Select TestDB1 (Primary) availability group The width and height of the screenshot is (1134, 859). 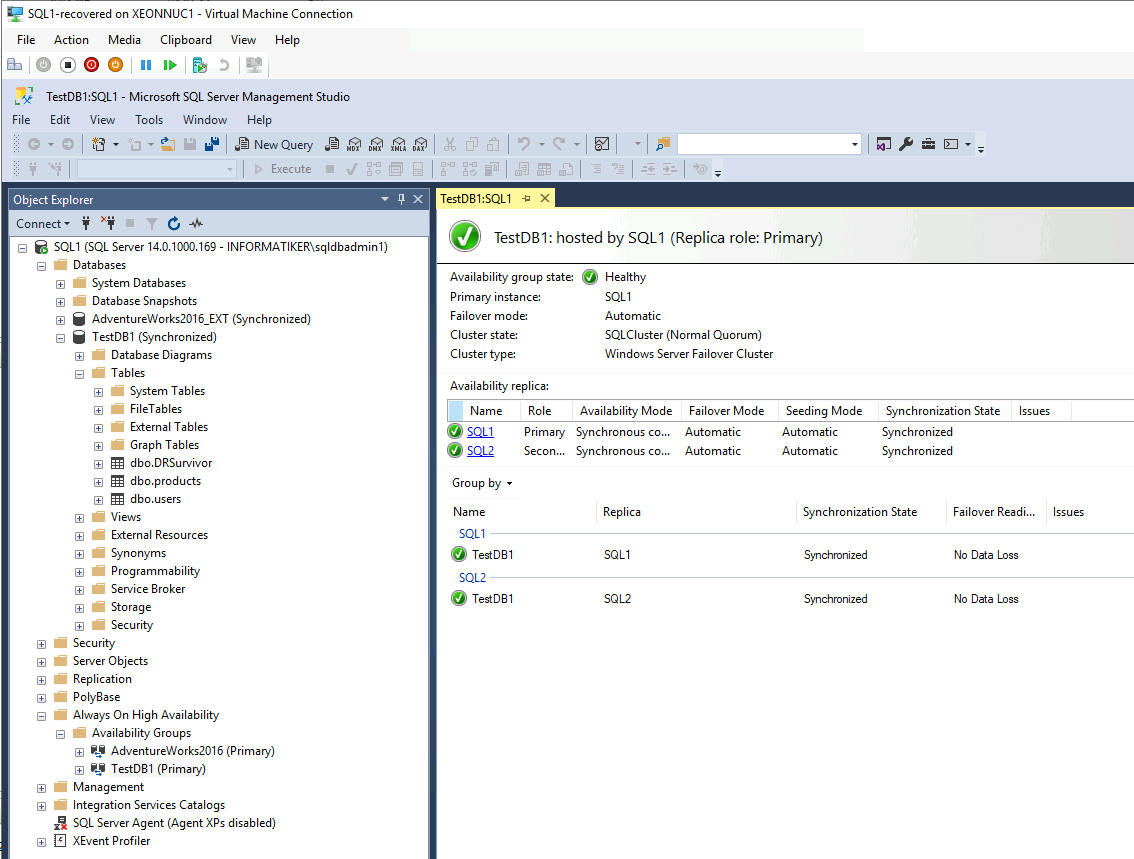click(x=158, y=769)
